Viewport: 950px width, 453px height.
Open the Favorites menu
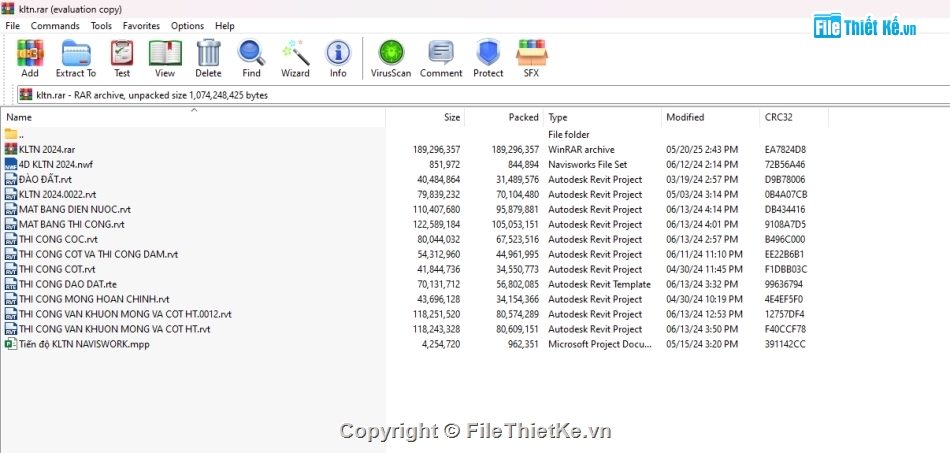(141, 25)
